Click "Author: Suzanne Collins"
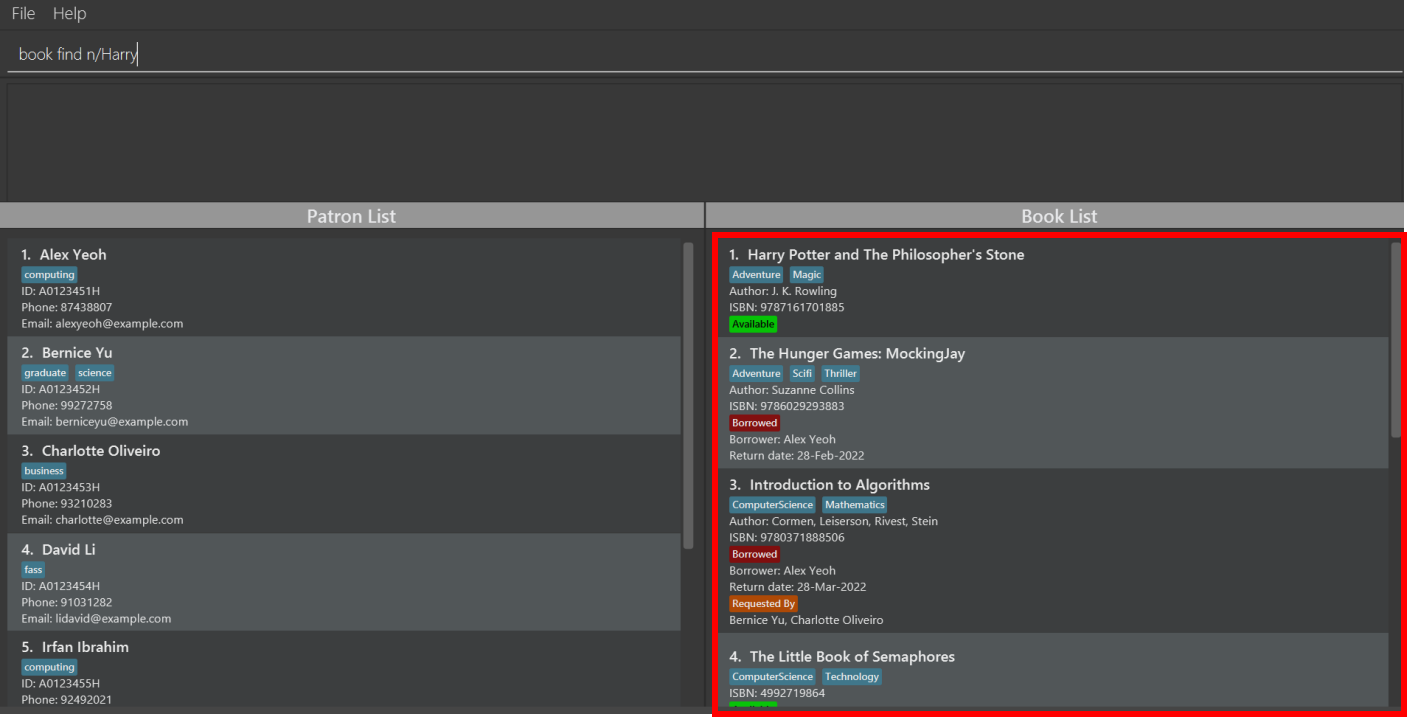Screen dimensions: 1412x720 click(x=792, y=389)
